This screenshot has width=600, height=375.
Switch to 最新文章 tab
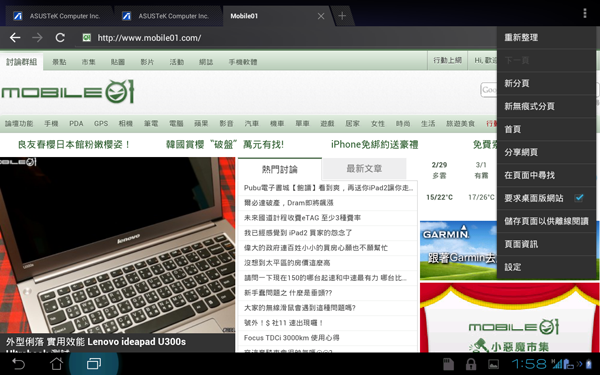364,168
